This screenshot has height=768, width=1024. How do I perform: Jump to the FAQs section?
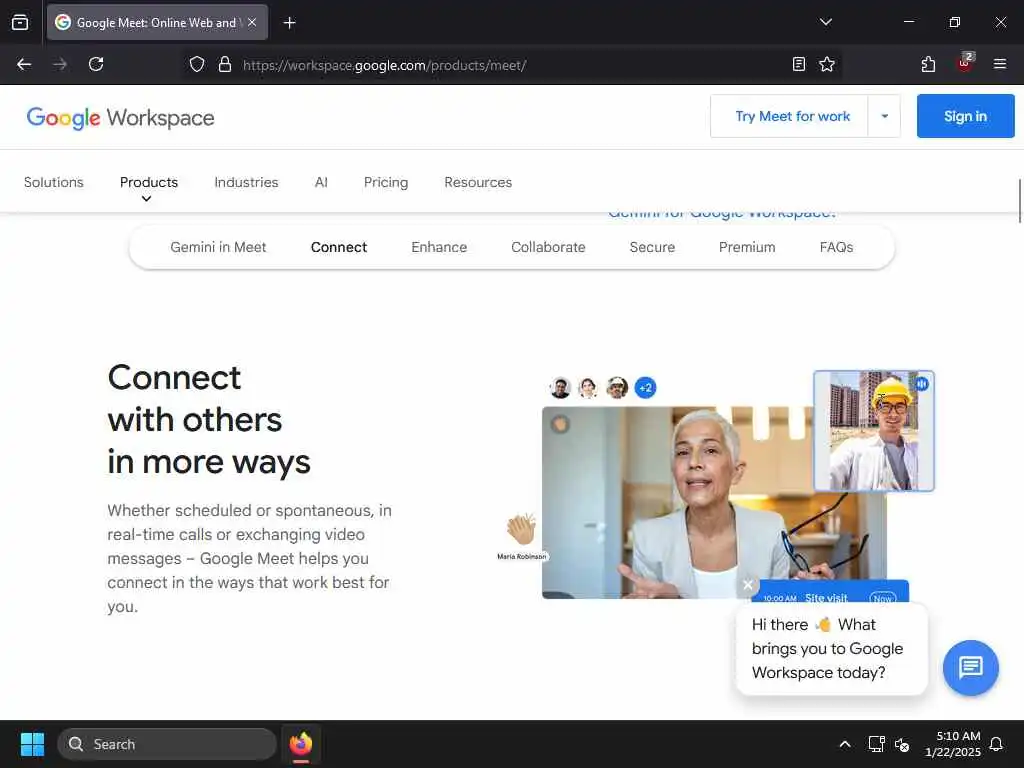(836, 248)
